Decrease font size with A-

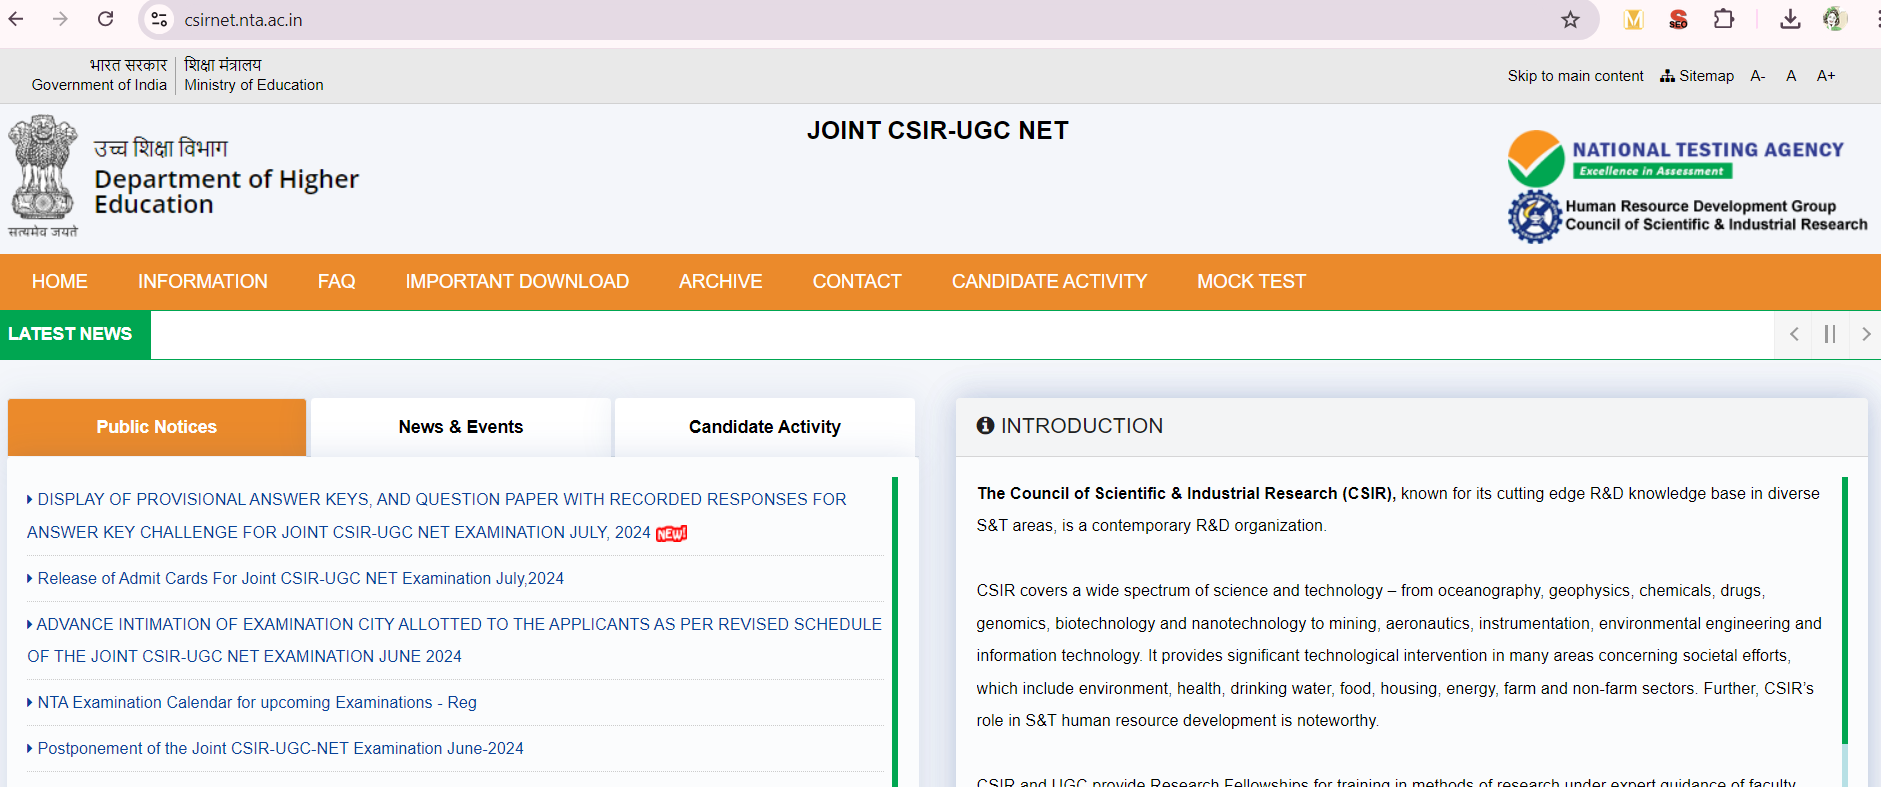(x=1758, y=76)
